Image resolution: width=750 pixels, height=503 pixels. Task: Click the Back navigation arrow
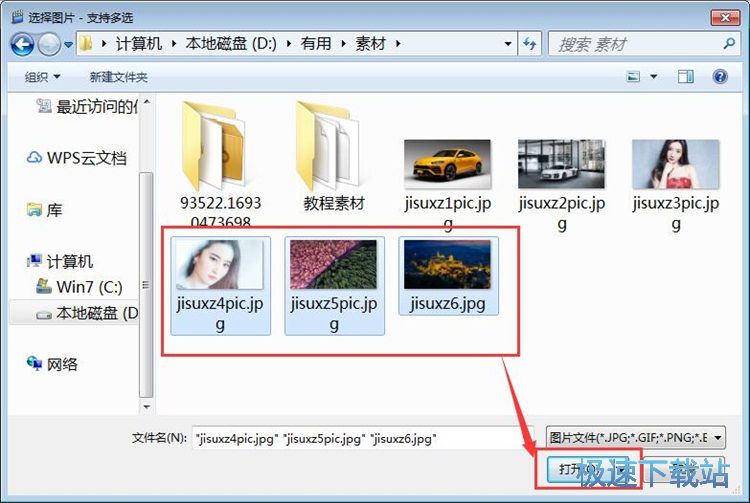22,44
